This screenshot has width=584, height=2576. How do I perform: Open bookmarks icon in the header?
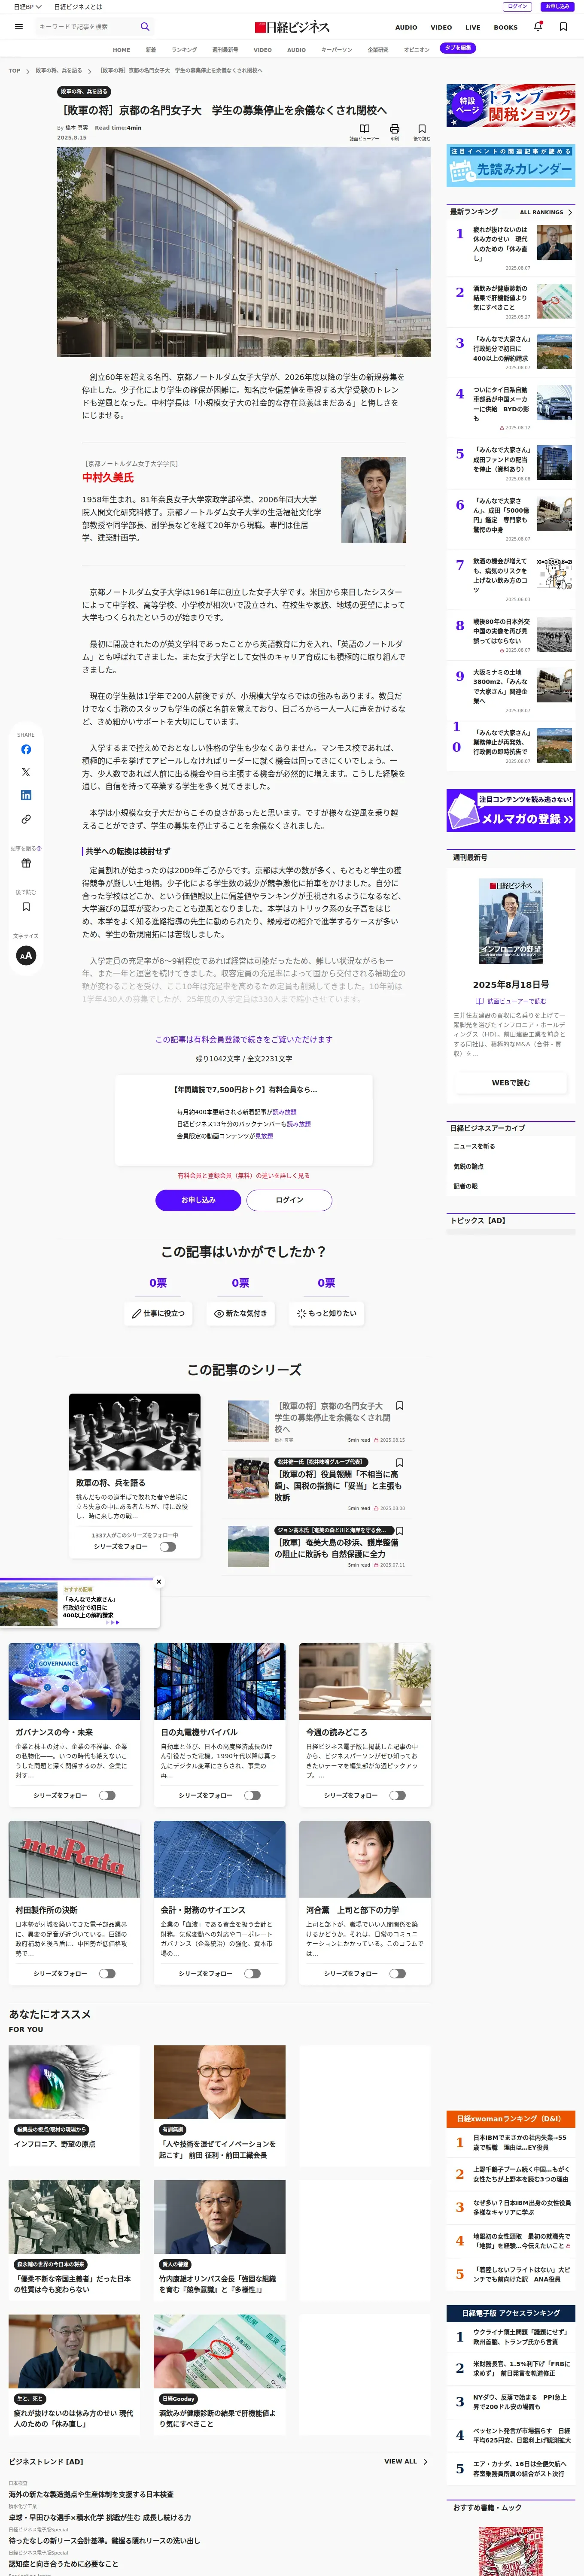(563, 27)
